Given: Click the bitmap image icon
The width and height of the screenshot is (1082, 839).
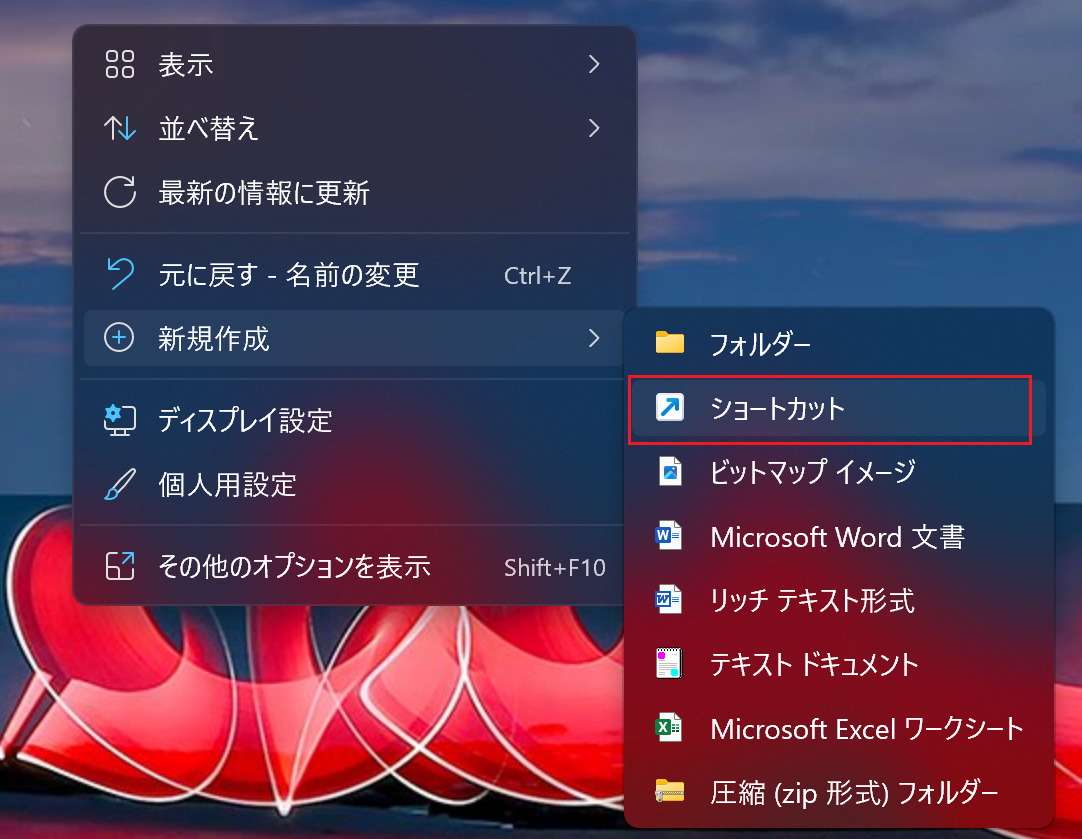Looking at the screenshot, I should pyautogui.click(x=668, y=472).
